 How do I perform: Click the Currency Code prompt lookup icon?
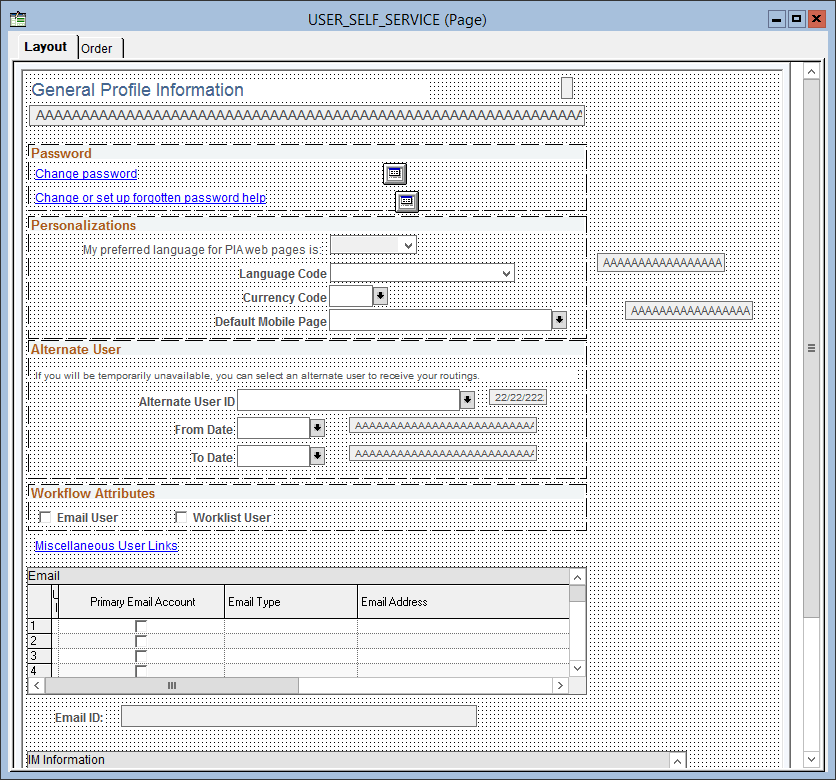(x=380, y=295)
